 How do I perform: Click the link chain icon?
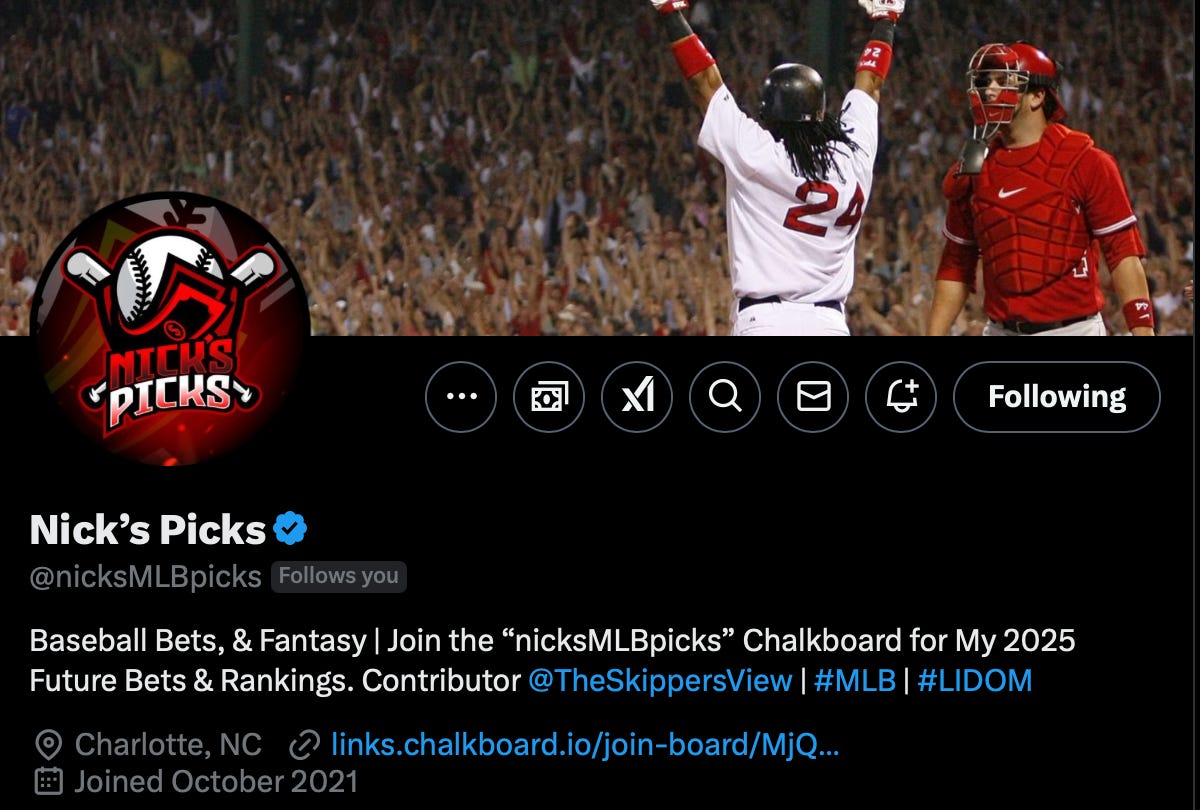[303, 745]
